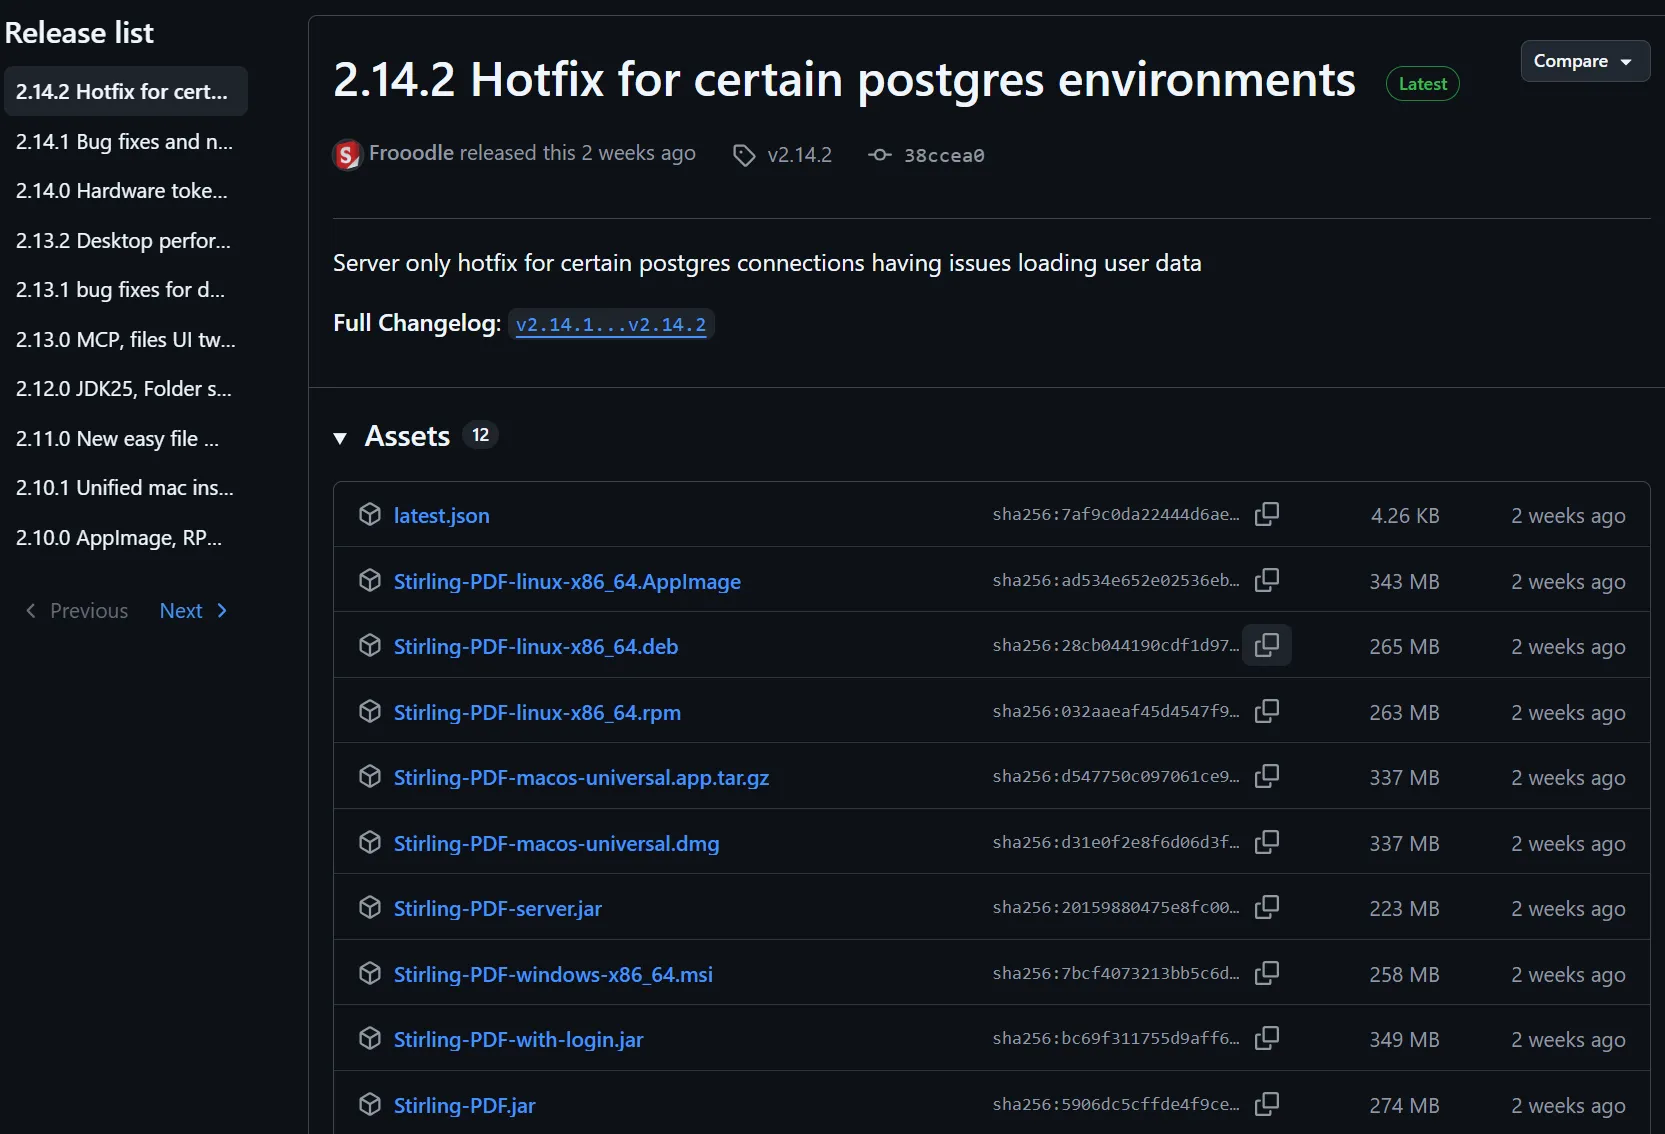
Task: Download Stirling-PDF-macos-universal.app.tar.gz
Action: point(581,777)
